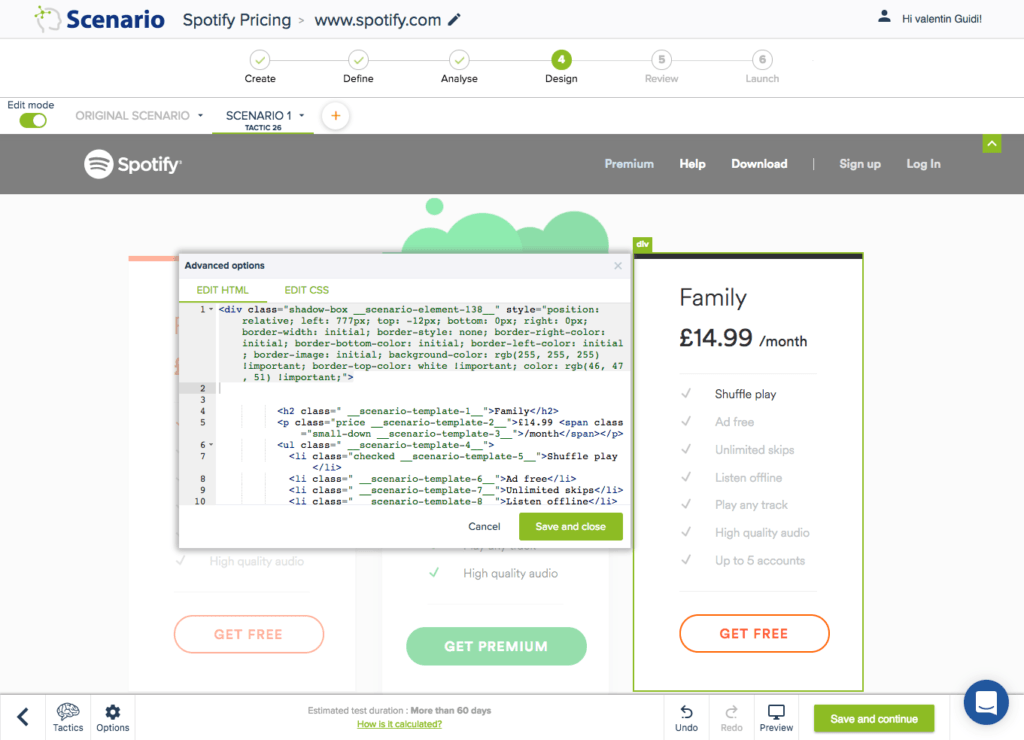Open the Download nav item
This screenshot has width=1024, height=740.
759,164
